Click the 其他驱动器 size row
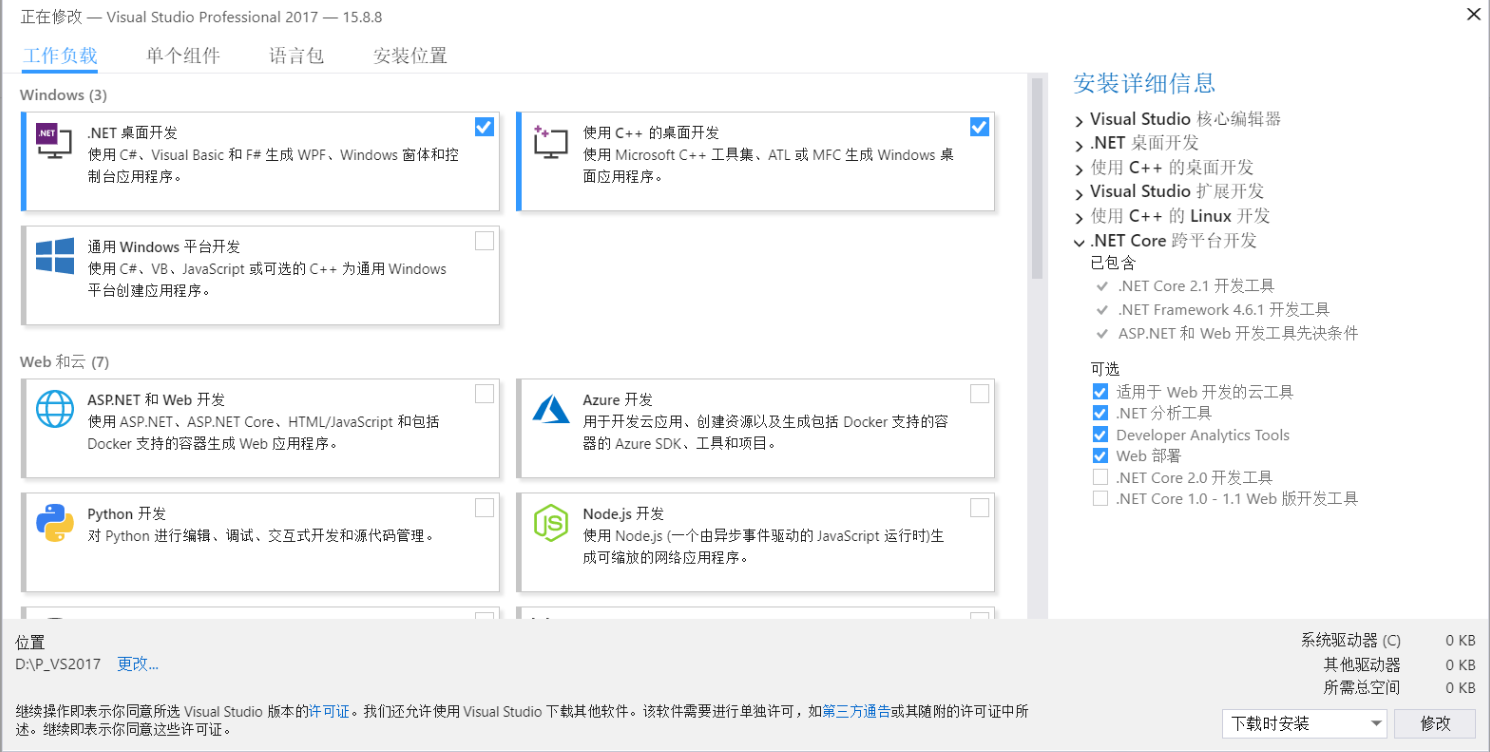The image size is (1490, 752). [1399, 665]
